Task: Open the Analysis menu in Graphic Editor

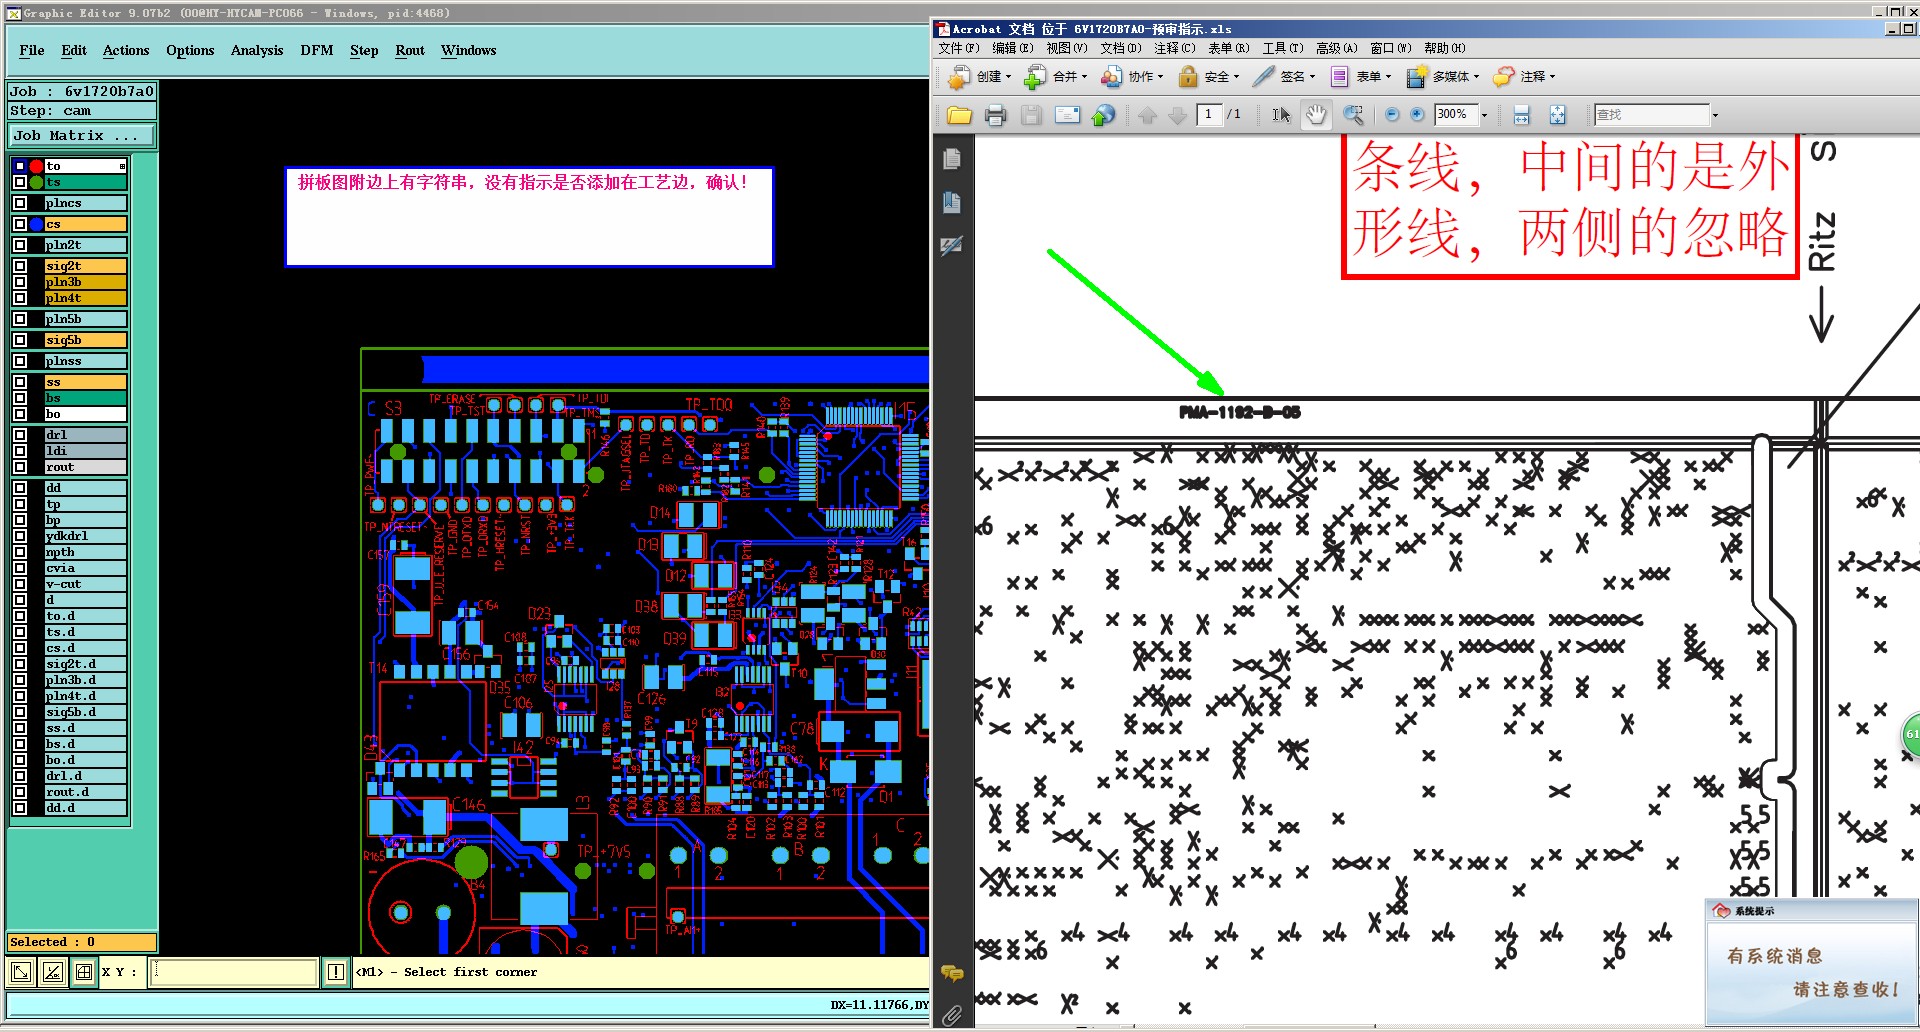Action: pyautogui.click(x=257, y=50)
